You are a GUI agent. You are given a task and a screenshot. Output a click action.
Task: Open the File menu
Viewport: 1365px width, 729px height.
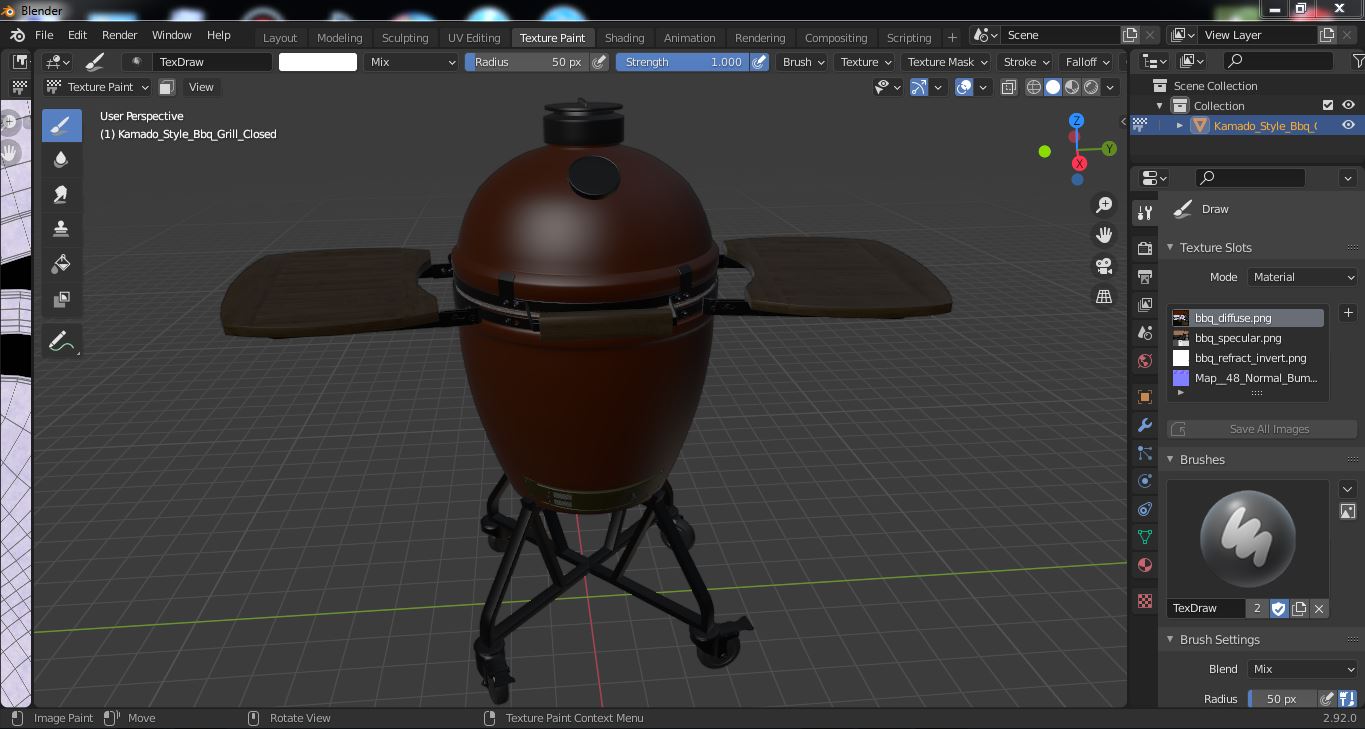tap(44, 35)
